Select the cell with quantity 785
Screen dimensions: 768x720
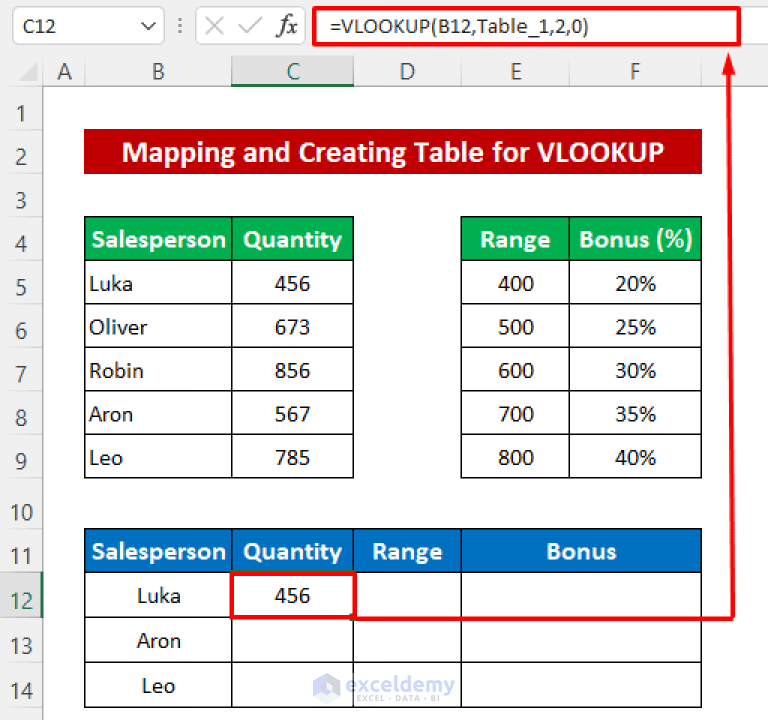click(292, 456)
